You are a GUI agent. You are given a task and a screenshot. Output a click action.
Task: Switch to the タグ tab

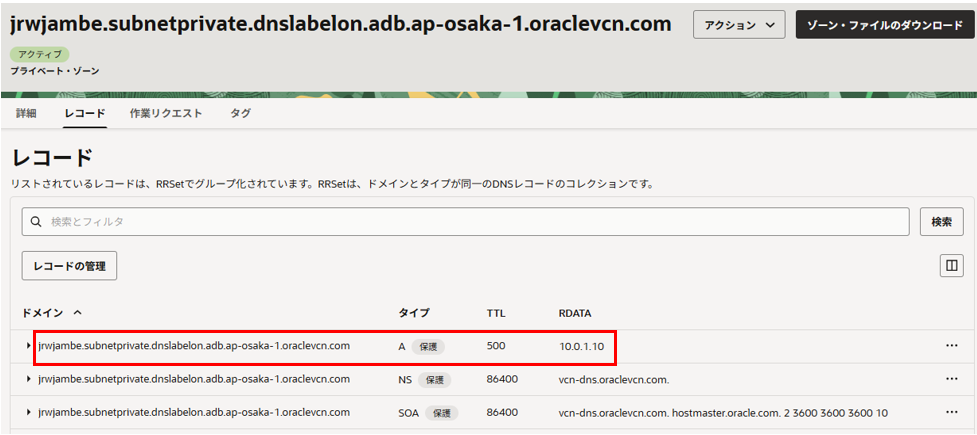point(240,114)
